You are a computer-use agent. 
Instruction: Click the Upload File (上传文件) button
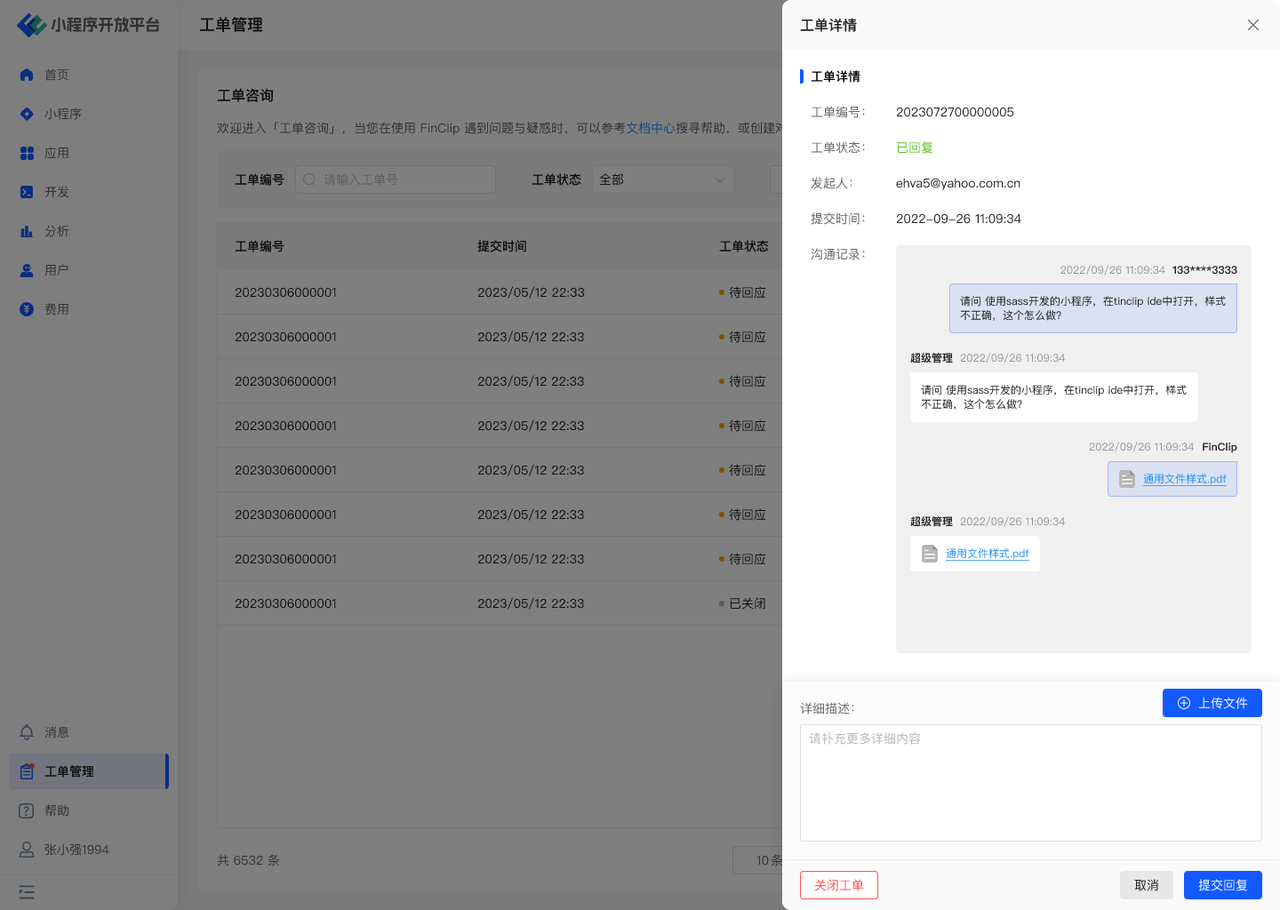pyautogui.click(x=1211, y=703)
